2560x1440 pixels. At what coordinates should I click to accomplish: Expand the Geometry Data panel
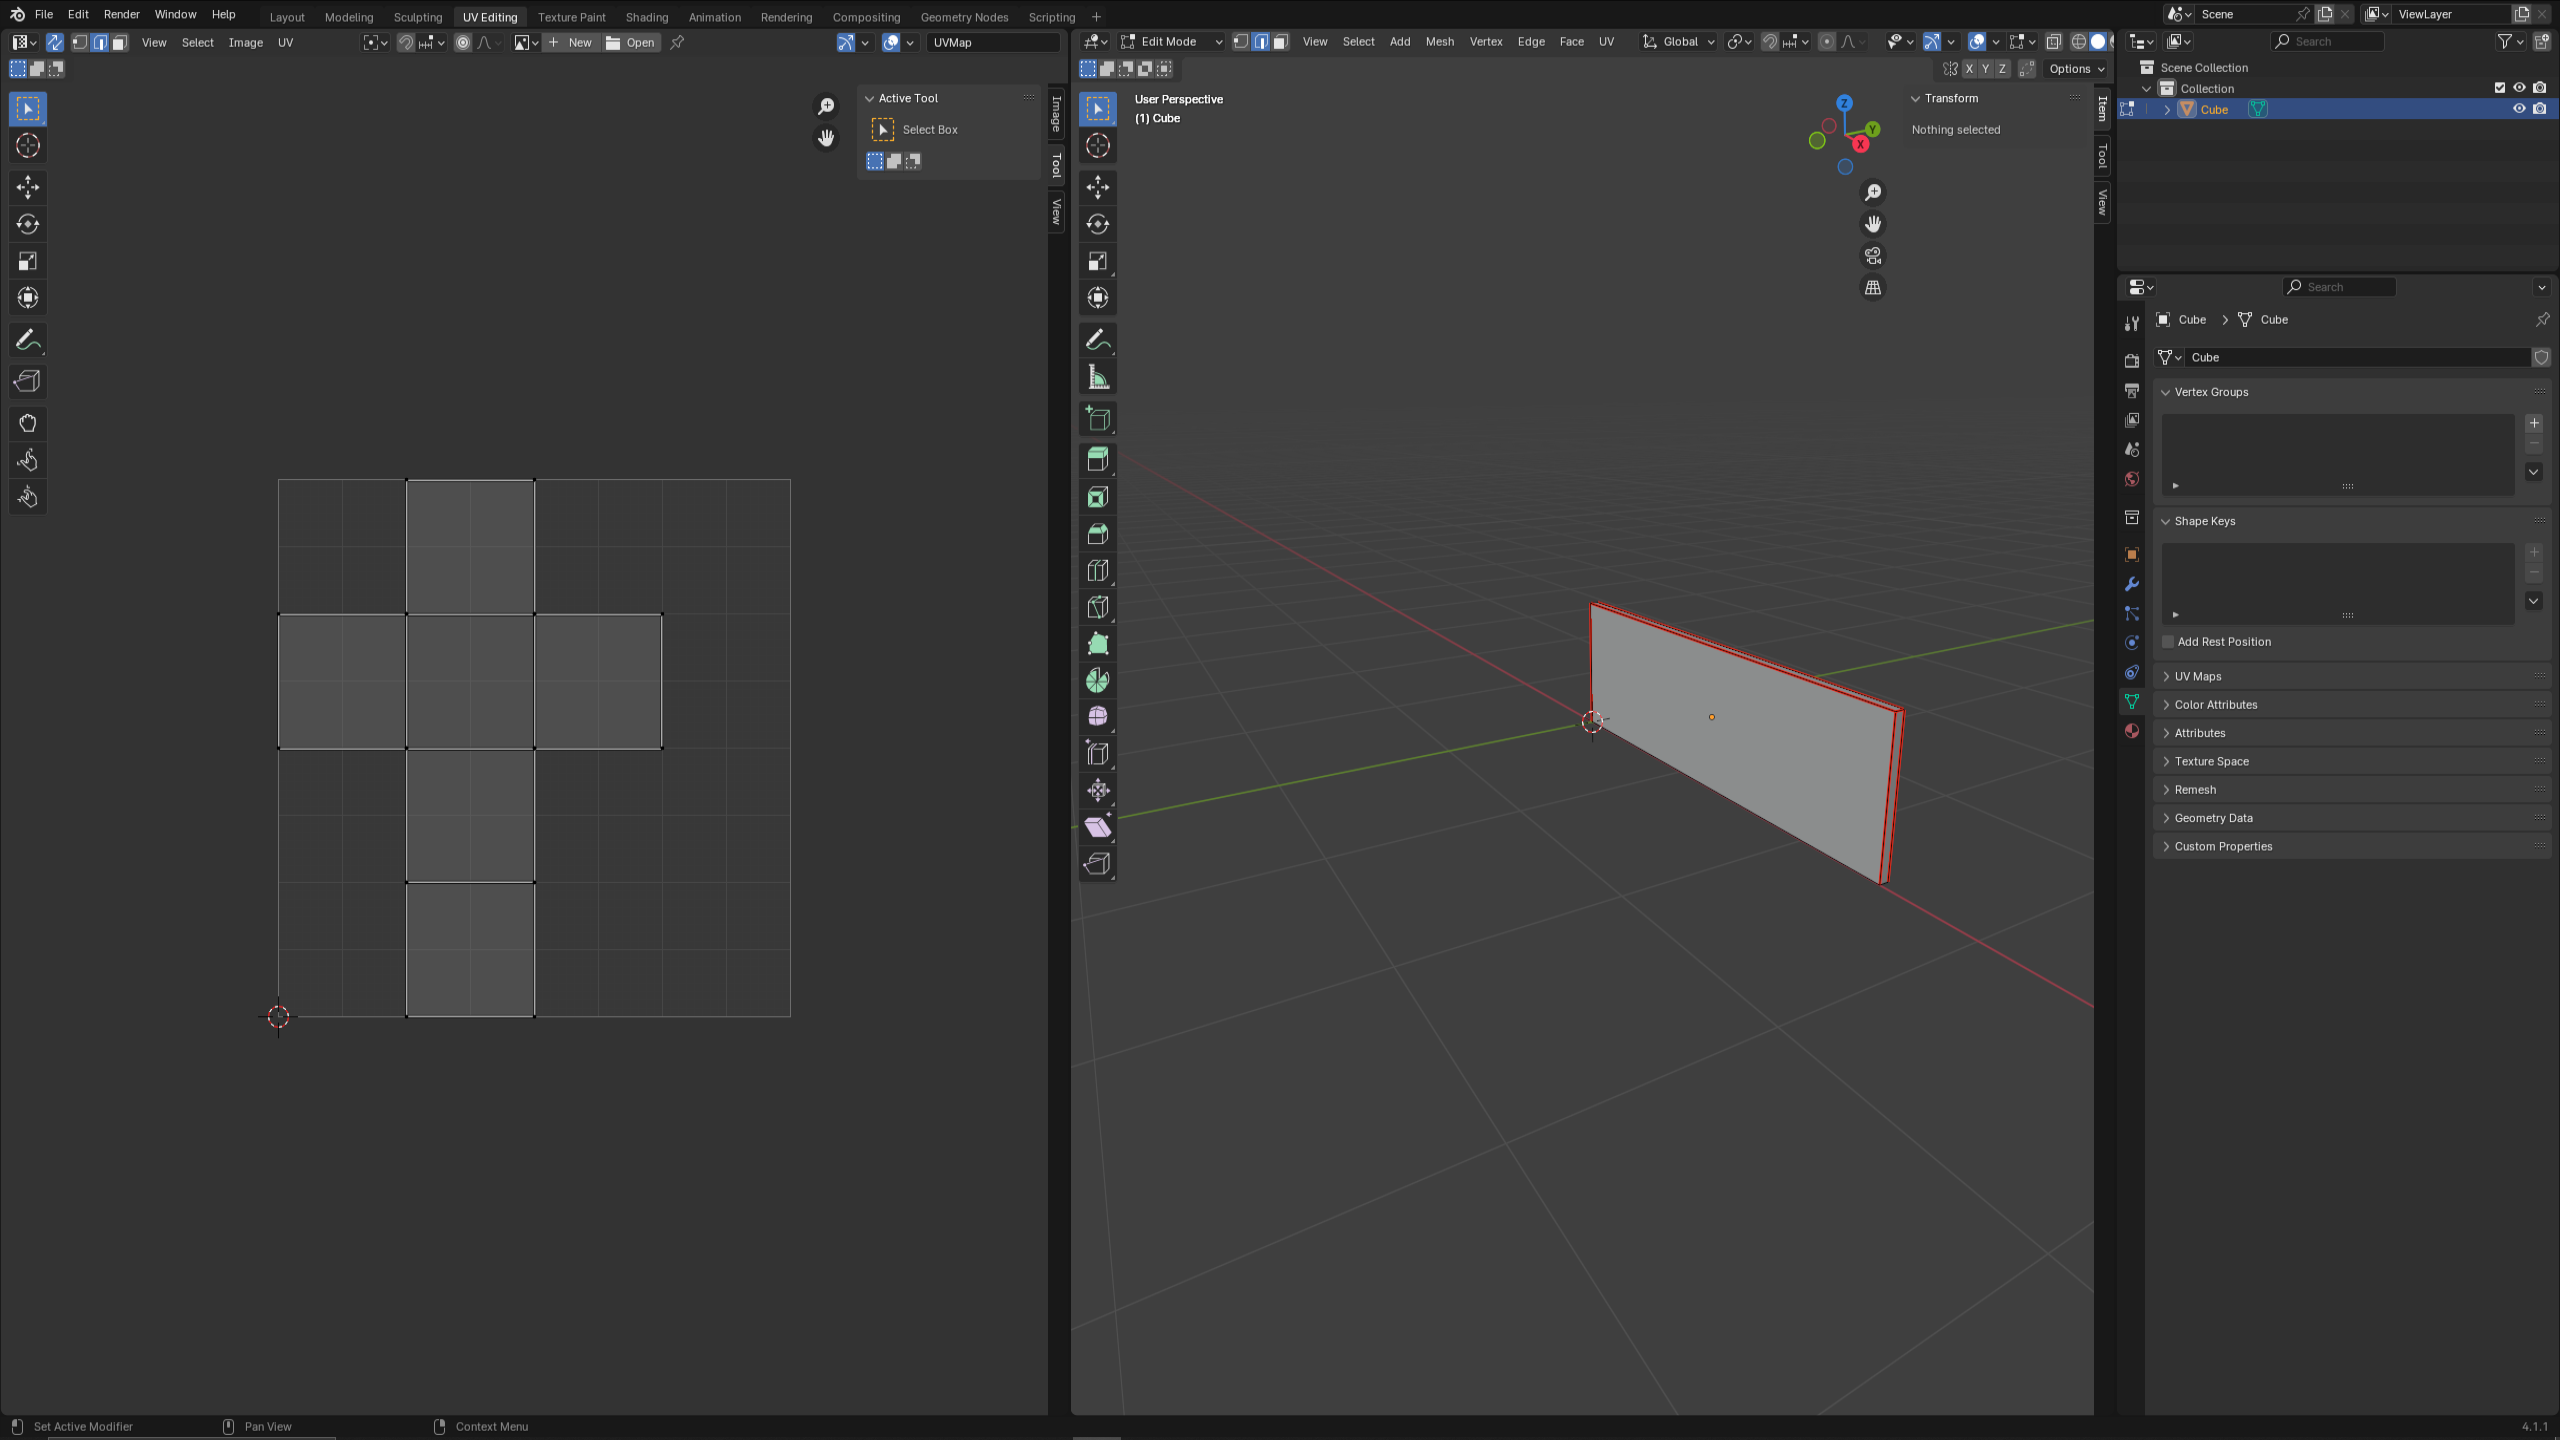tap(2213, 818)
